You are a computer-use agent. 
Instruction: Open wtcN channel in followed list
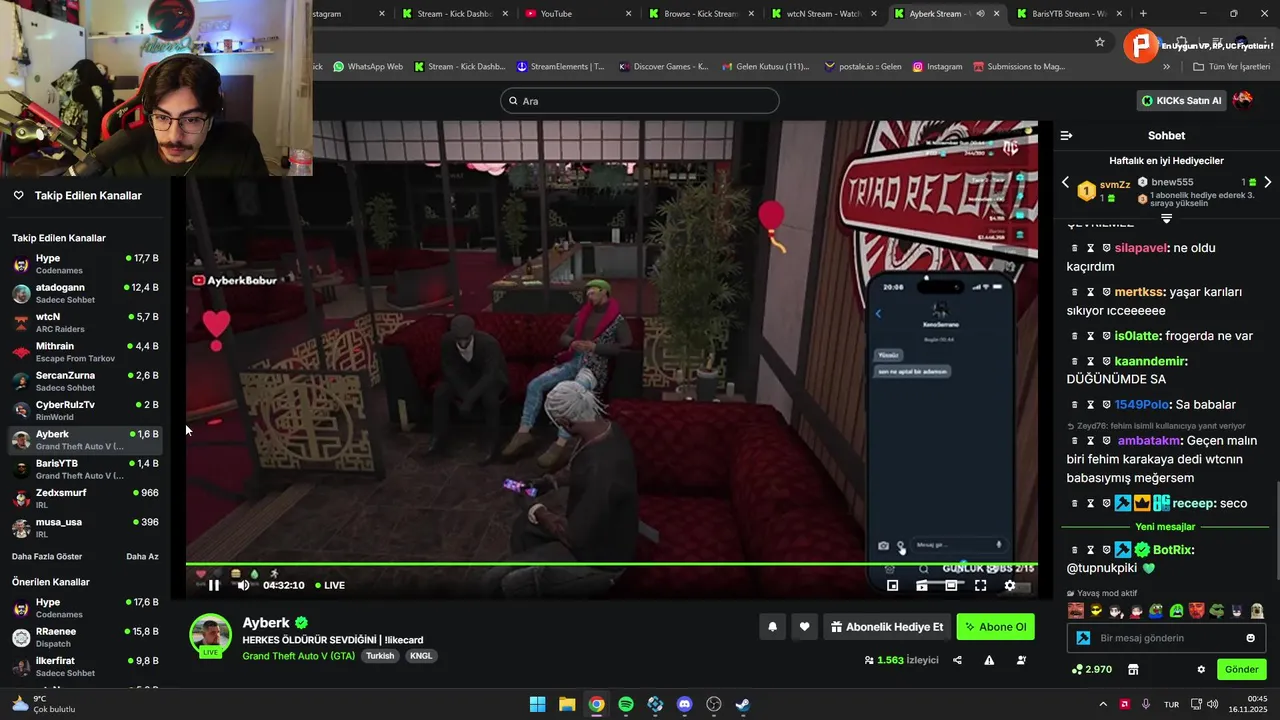click(85, 322)
